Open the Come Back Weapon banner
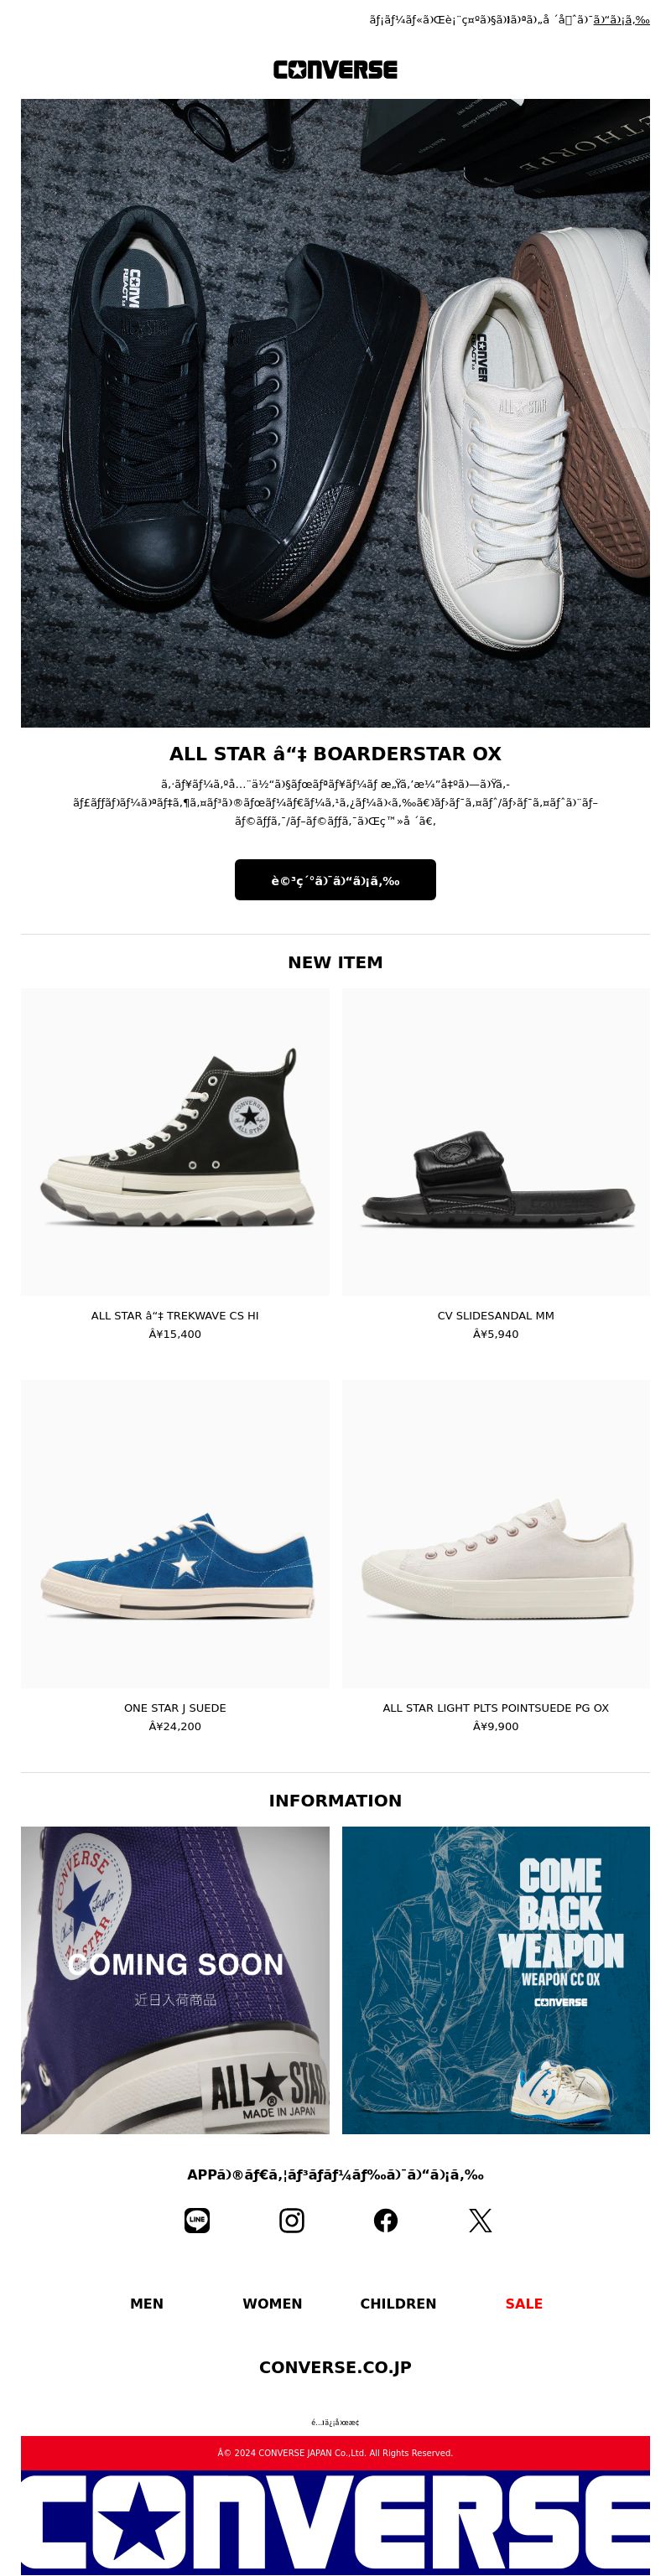 click(496, 1980)
